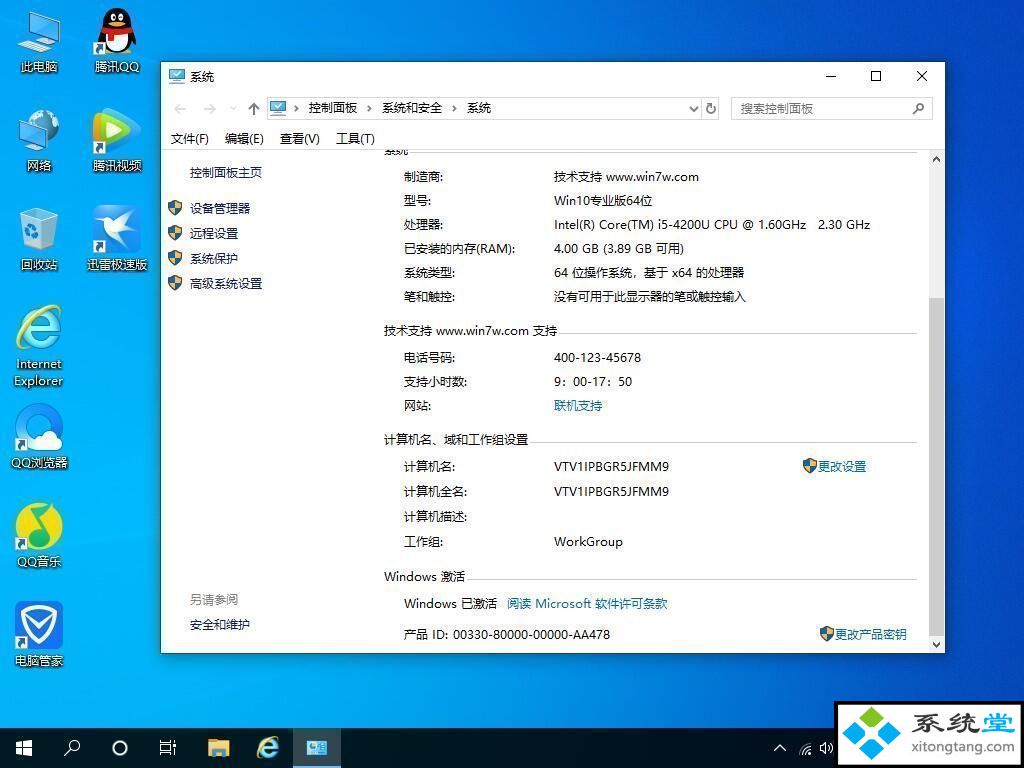The height and width of the screenshot is (768, 1024).
Task: Read Microsoft 软件许可条款 link
Action: 587,604
